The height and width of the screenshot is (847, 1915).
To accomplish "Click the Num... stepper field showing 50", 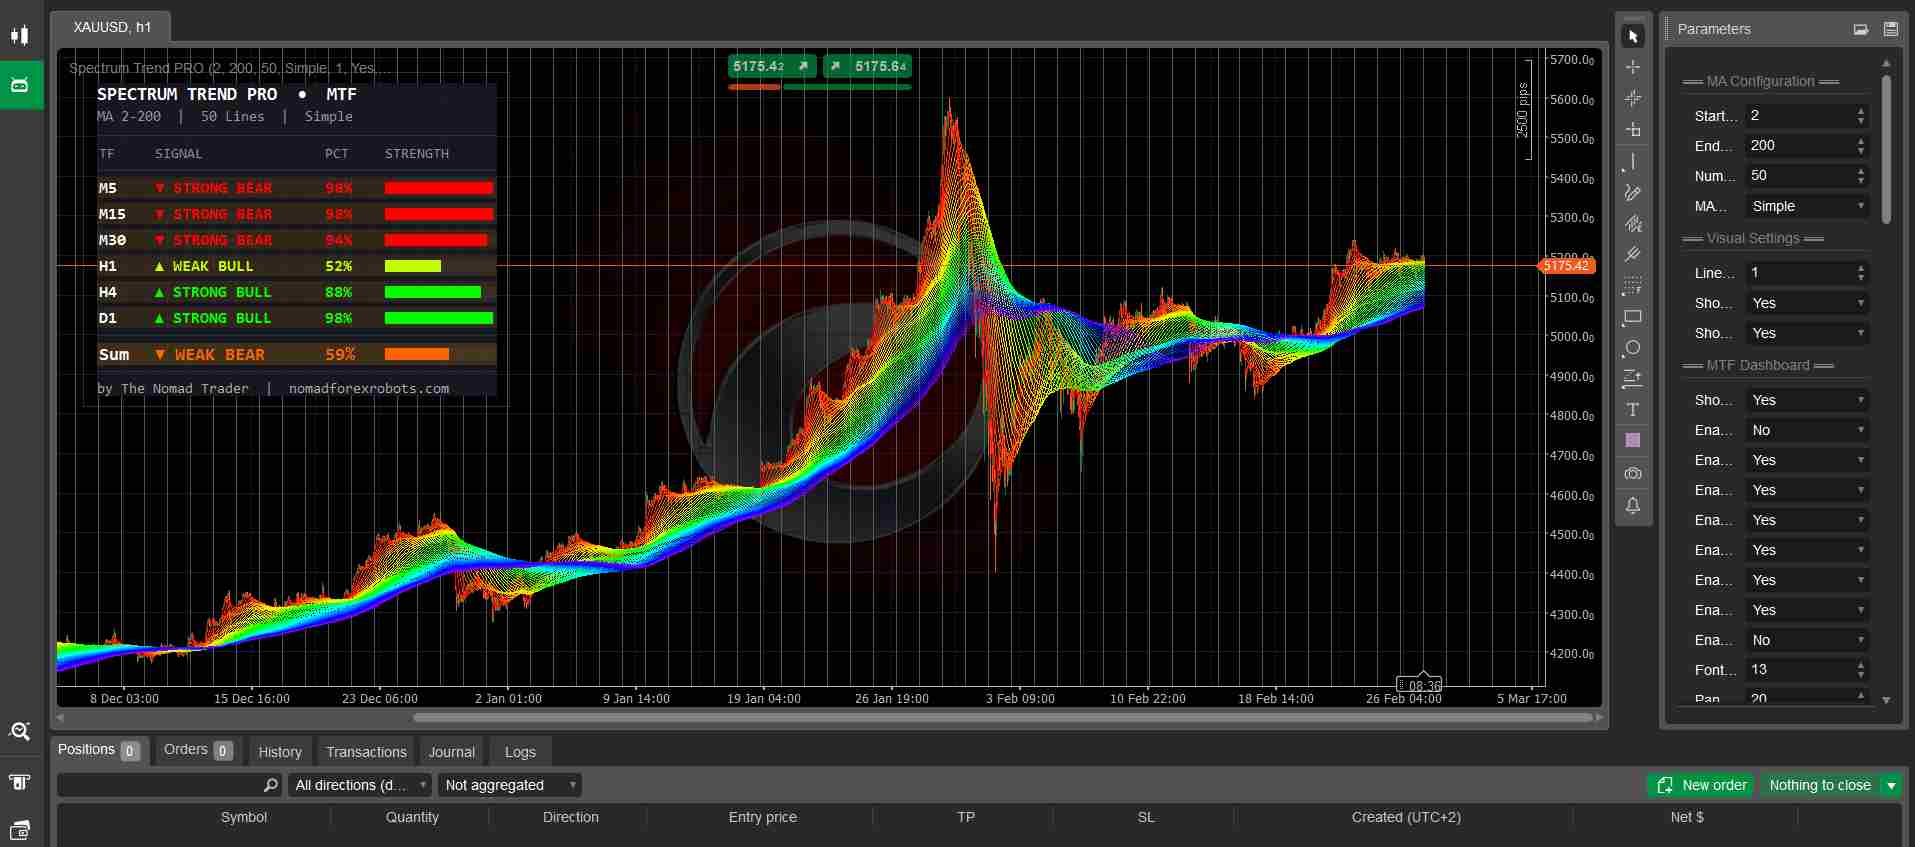I will 1808,175.
